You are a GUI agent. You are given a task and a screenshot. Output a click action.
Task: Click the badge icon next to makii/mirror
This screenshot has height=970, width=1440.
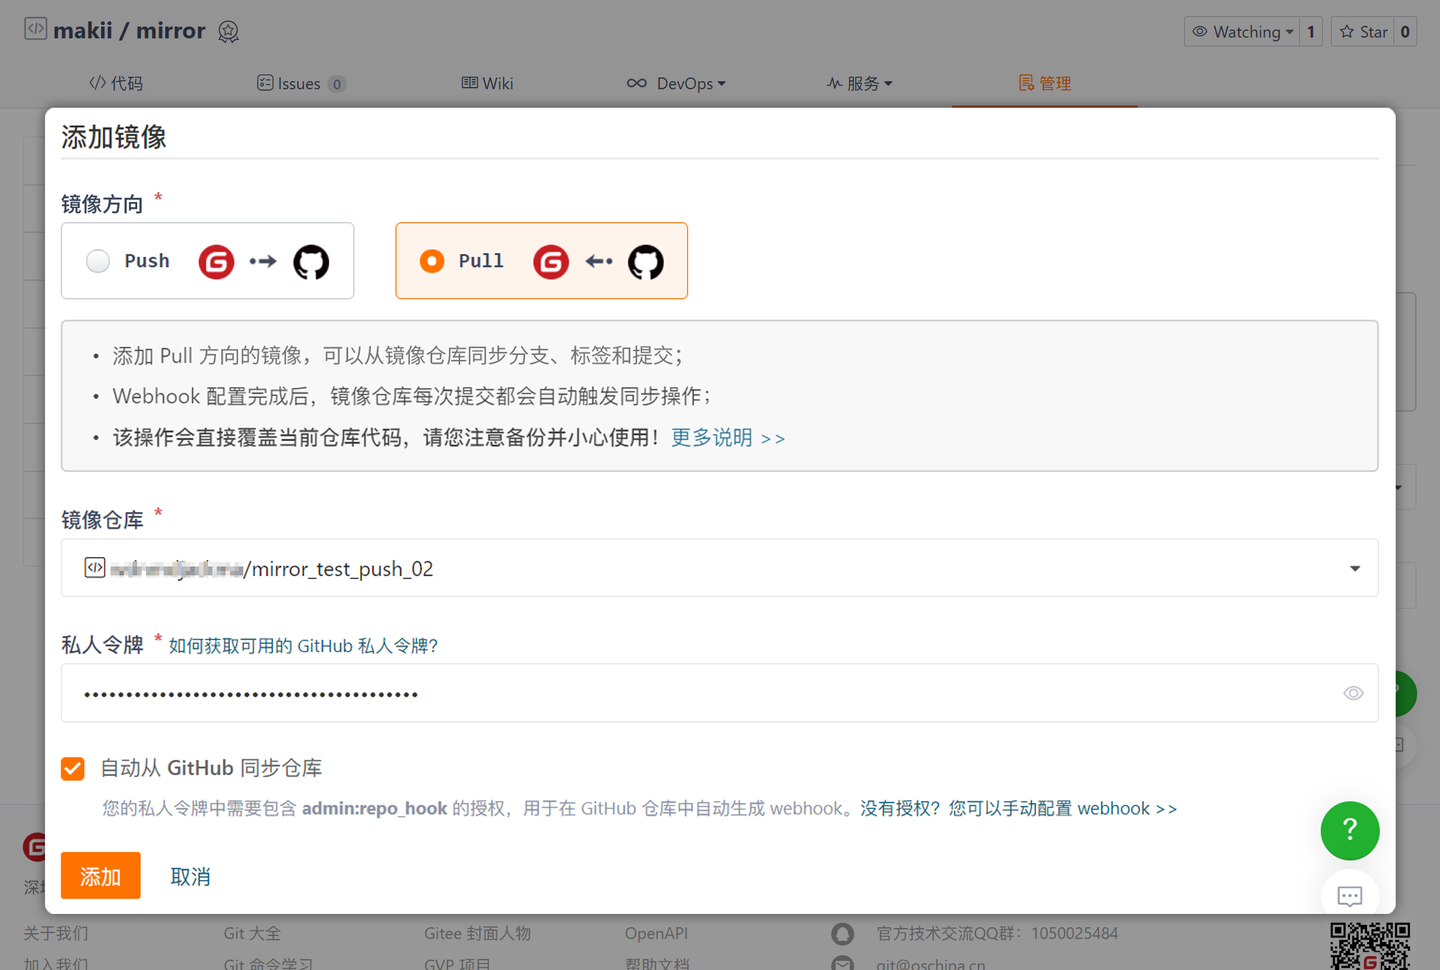[x=228, y=31]
